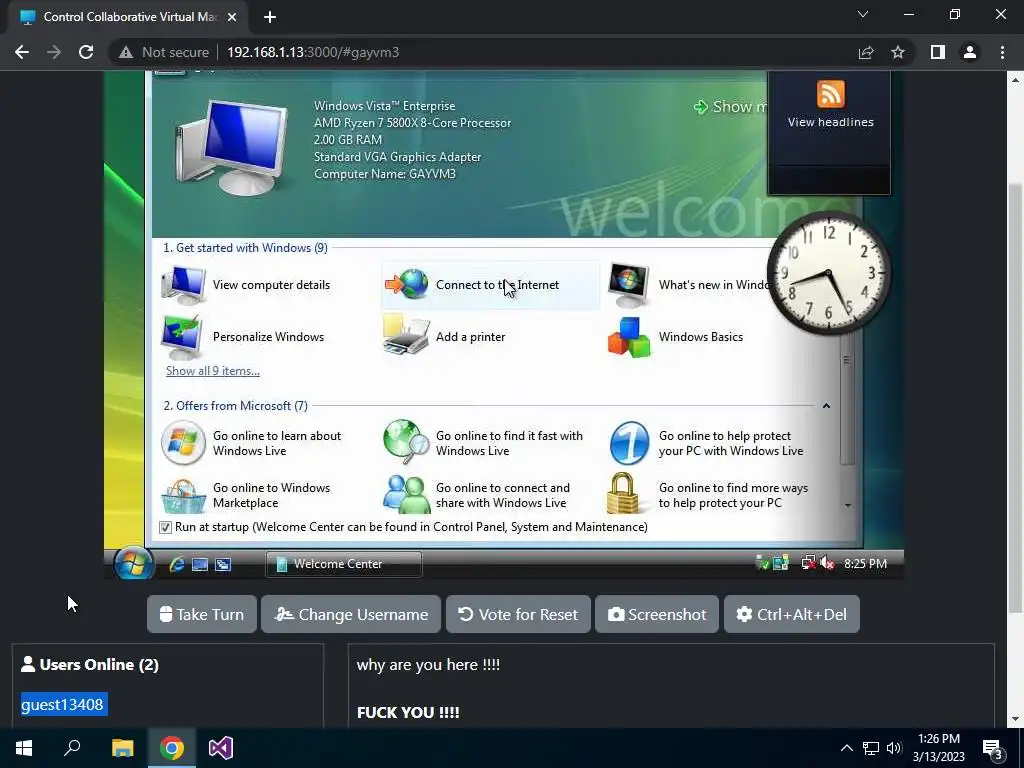This screenshot has width=1024, height=768.
Task: Click share this page icon
Action: [866, 52]
